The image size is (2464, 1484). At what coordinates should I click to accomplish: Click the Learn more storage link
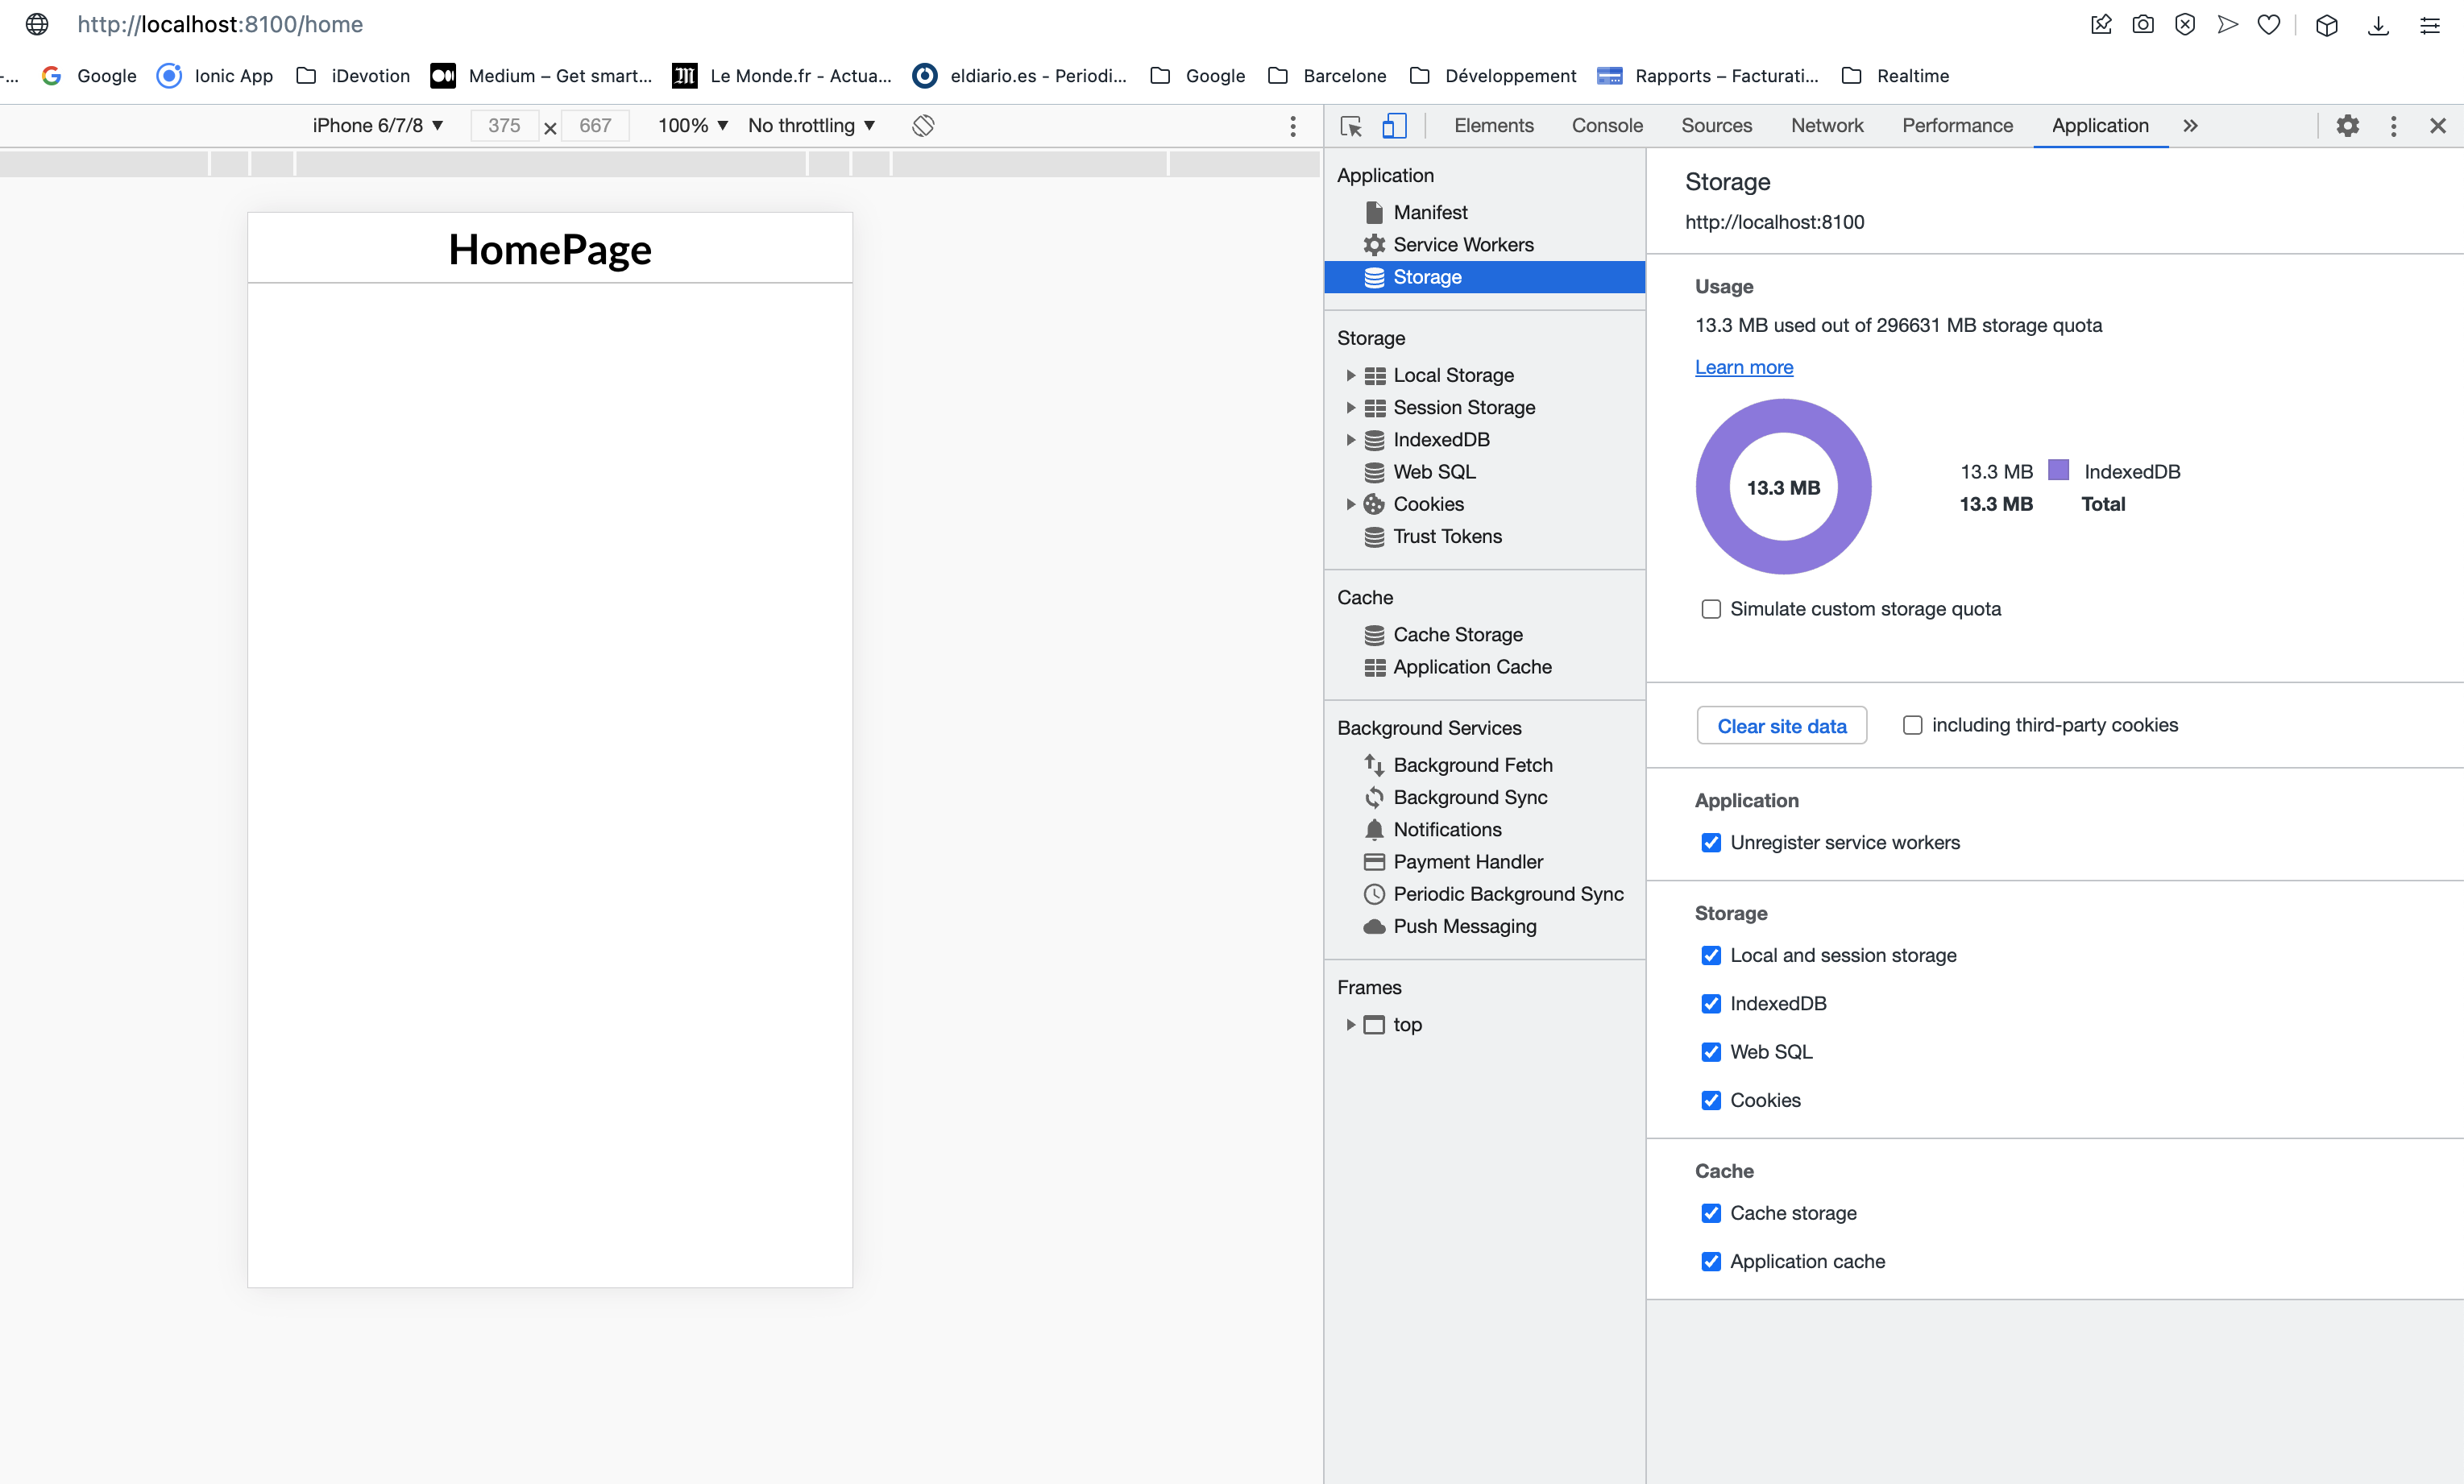(x=1744, y=366)
